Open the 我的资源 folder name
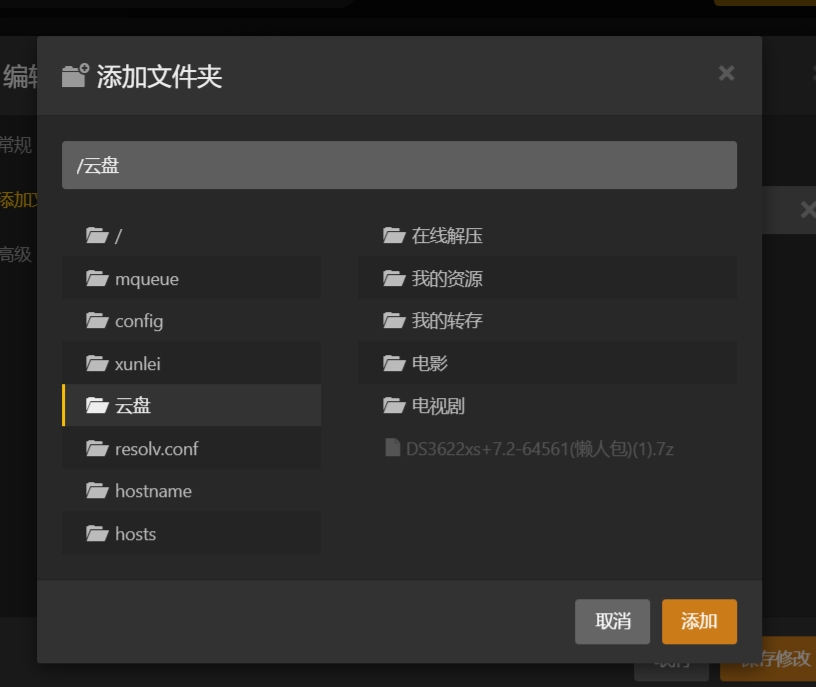Screen dimensions: 816x687 click(x=447, y=278)
